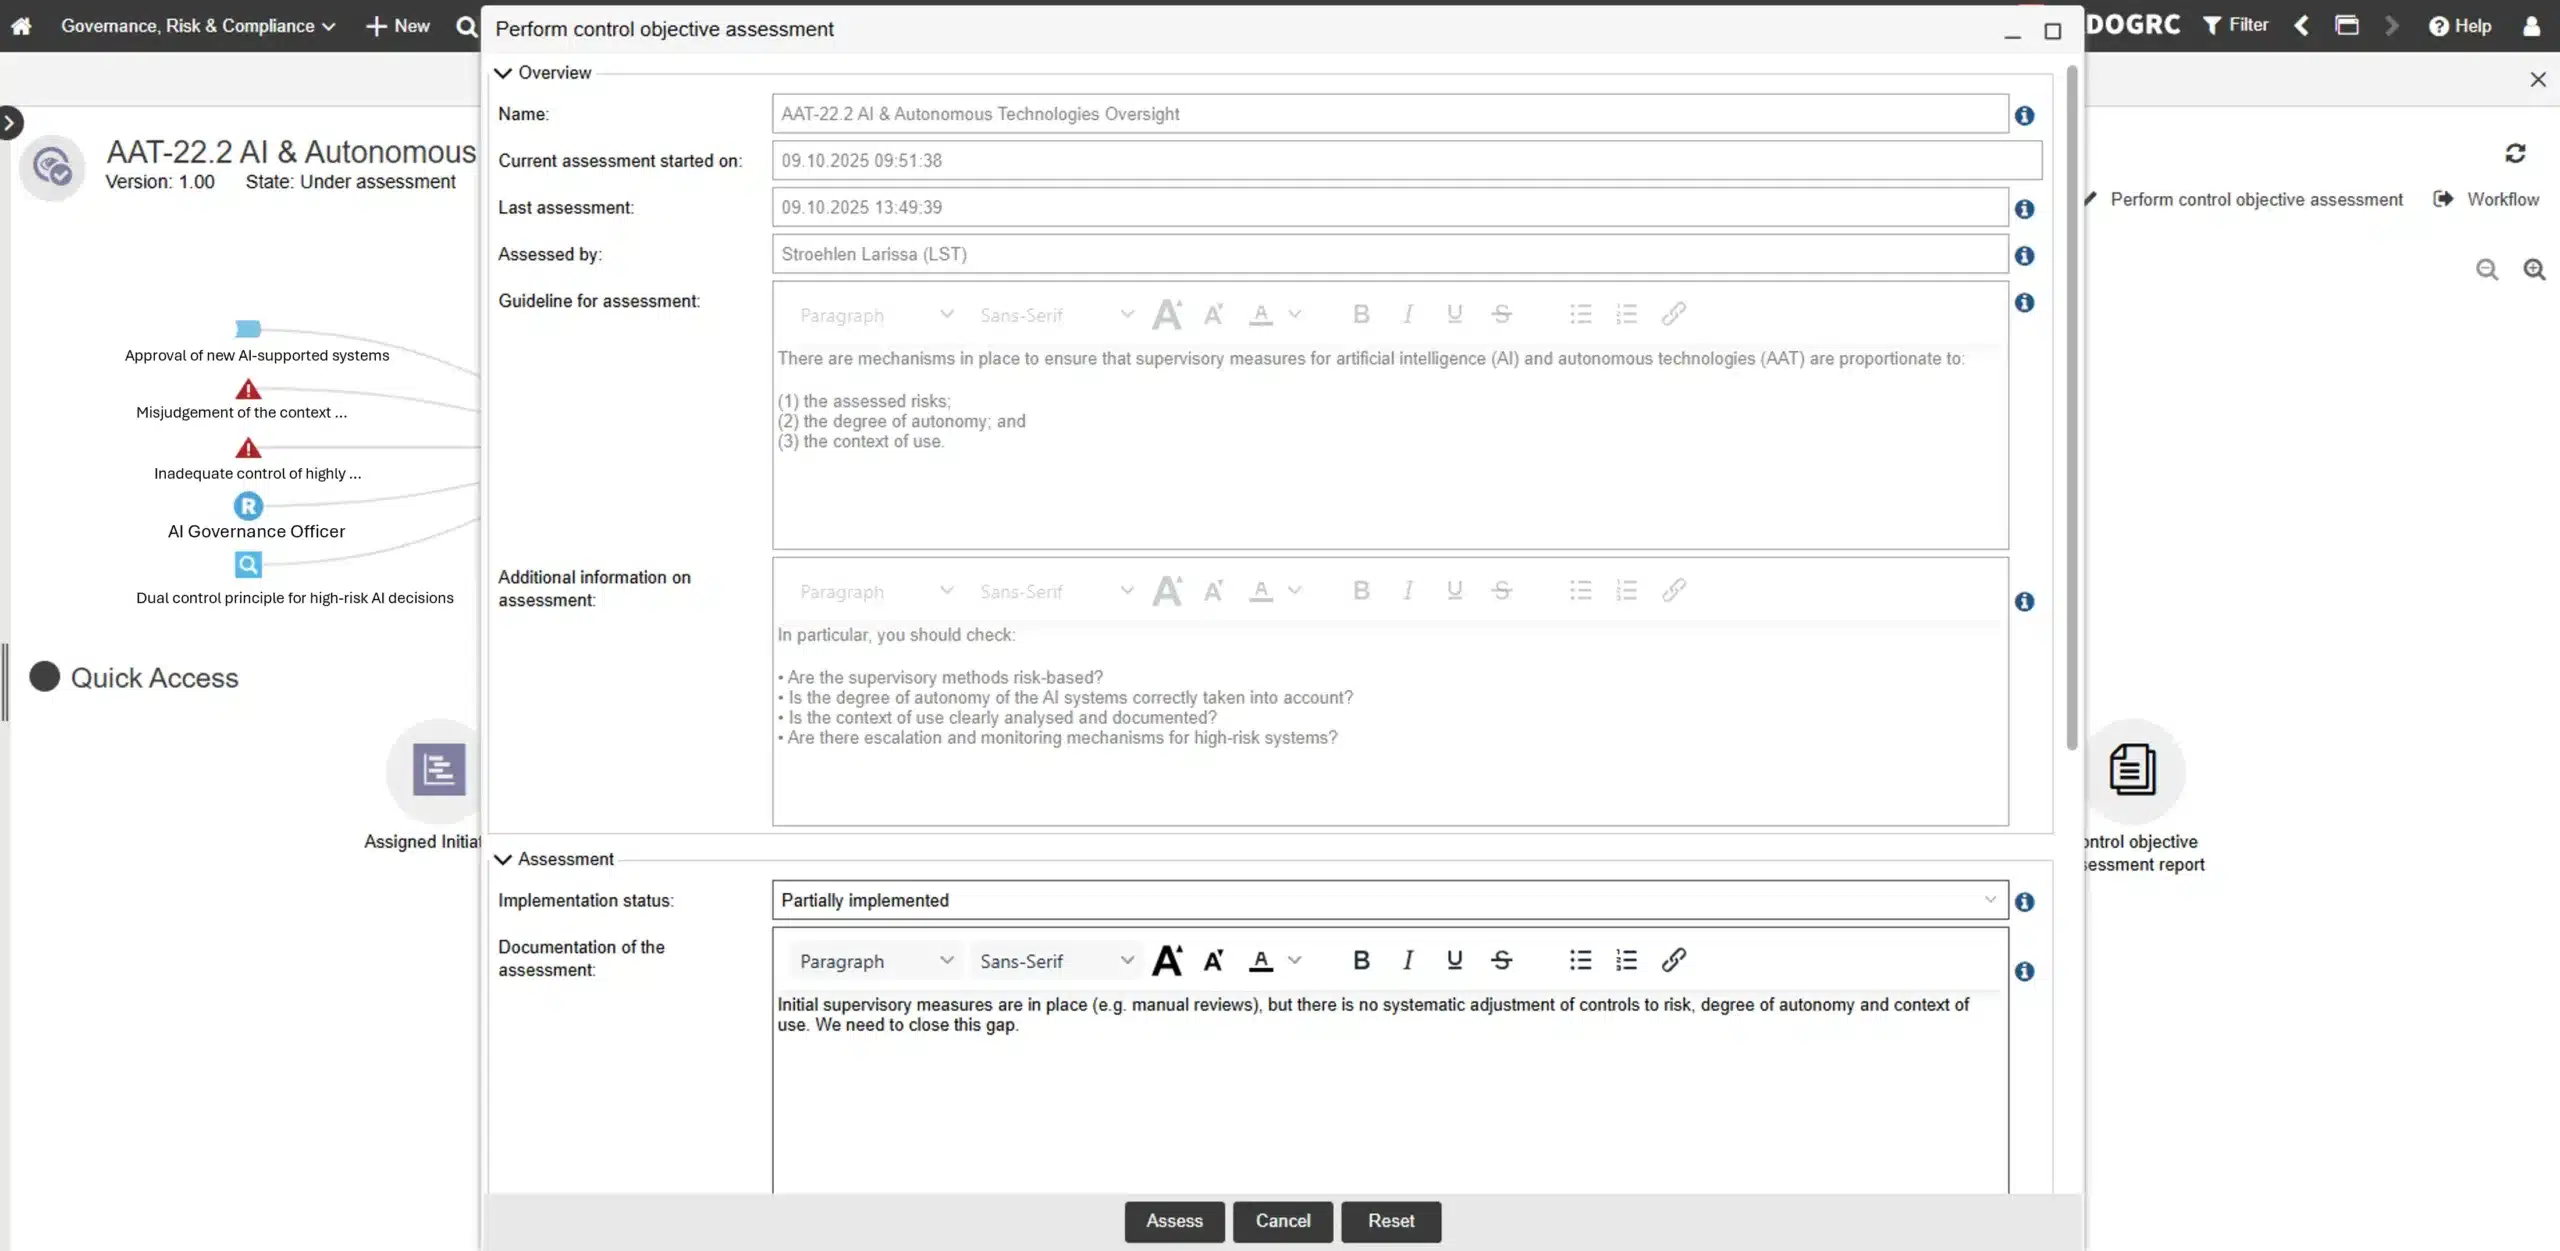This screenshot has width=2560, height=1251.
Task: Toggle Underline in Documentation editor toolbar
Action: [1454, 961]
